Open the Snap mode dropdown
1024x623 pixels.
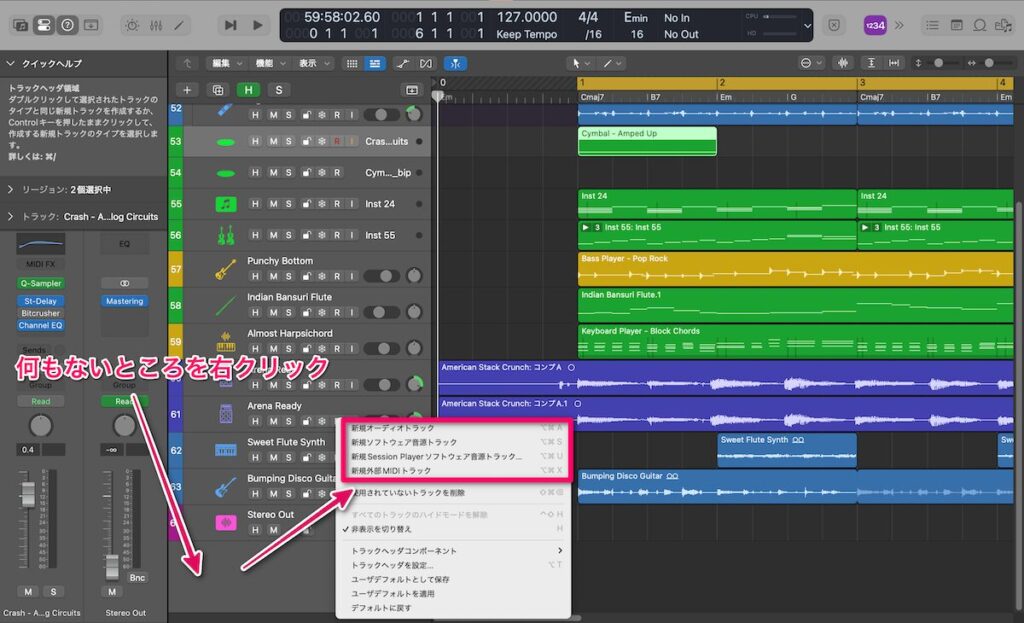(x=811, y=63)
